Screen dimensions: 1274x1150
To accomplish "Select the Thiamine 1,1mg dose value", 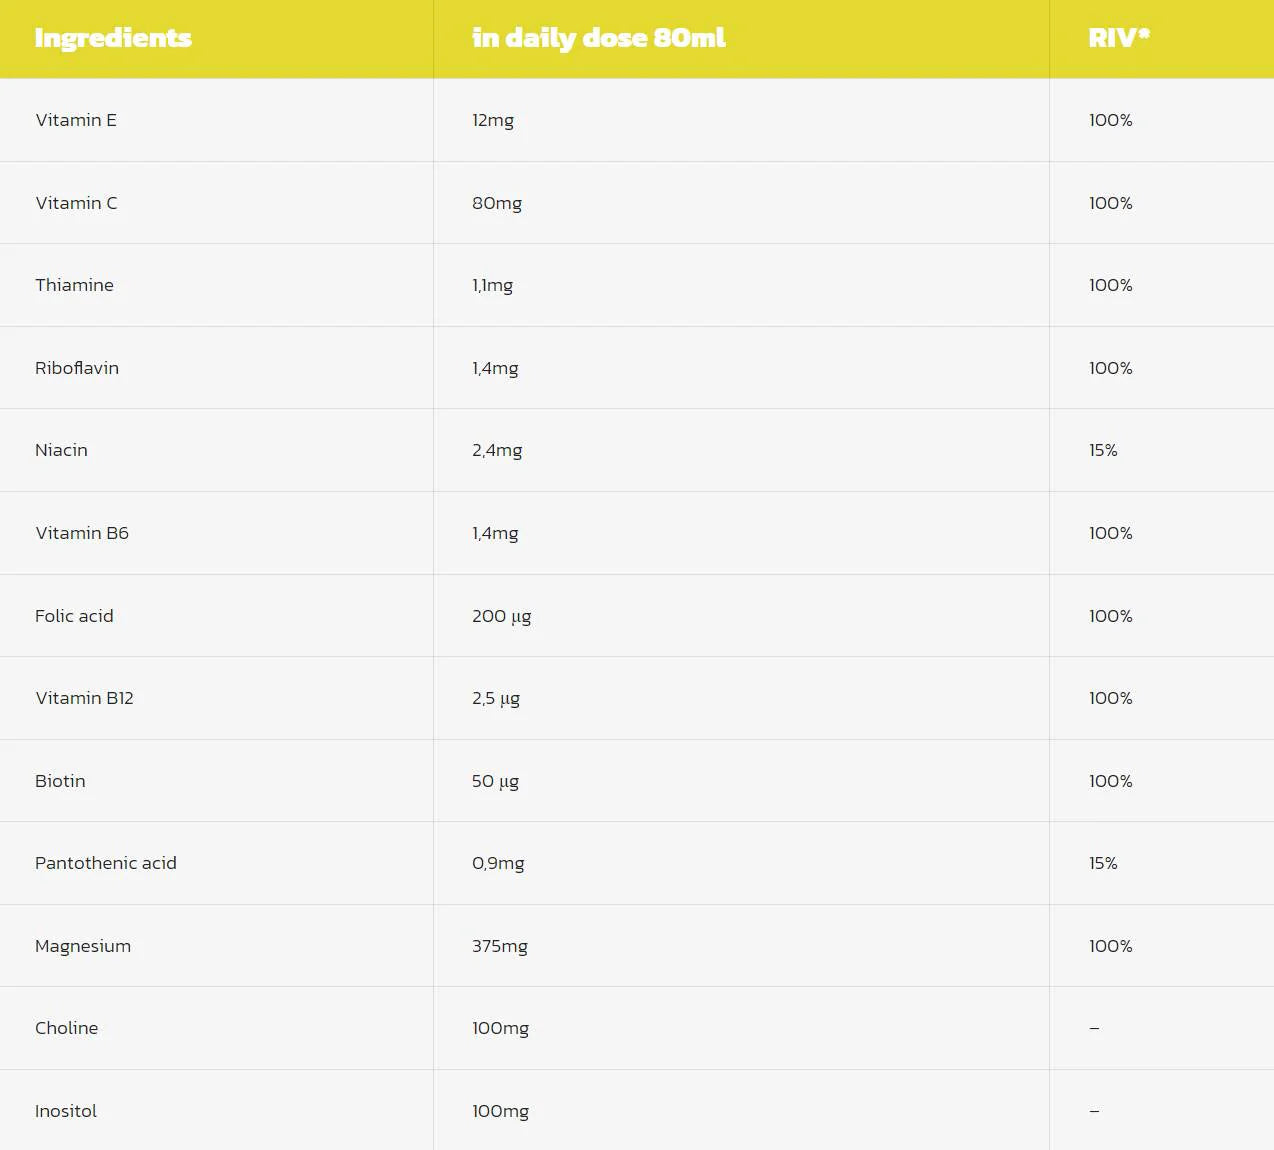I will (x=492, y=285).
